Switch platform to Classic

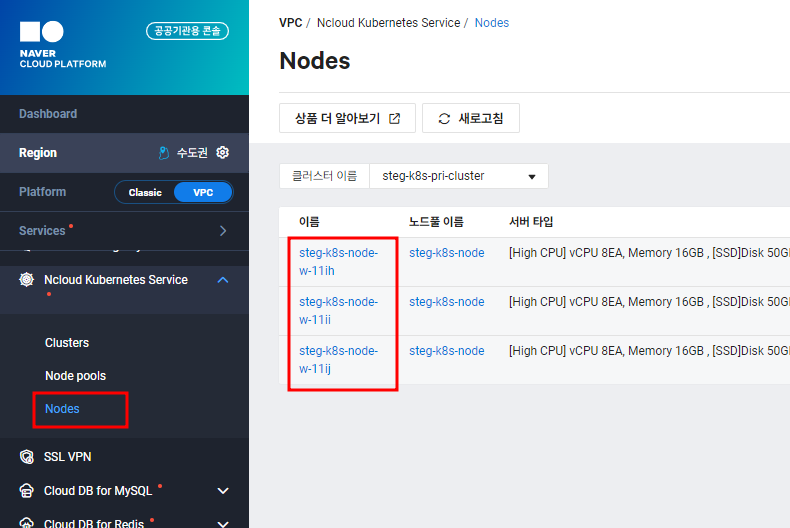pos(145,192)
